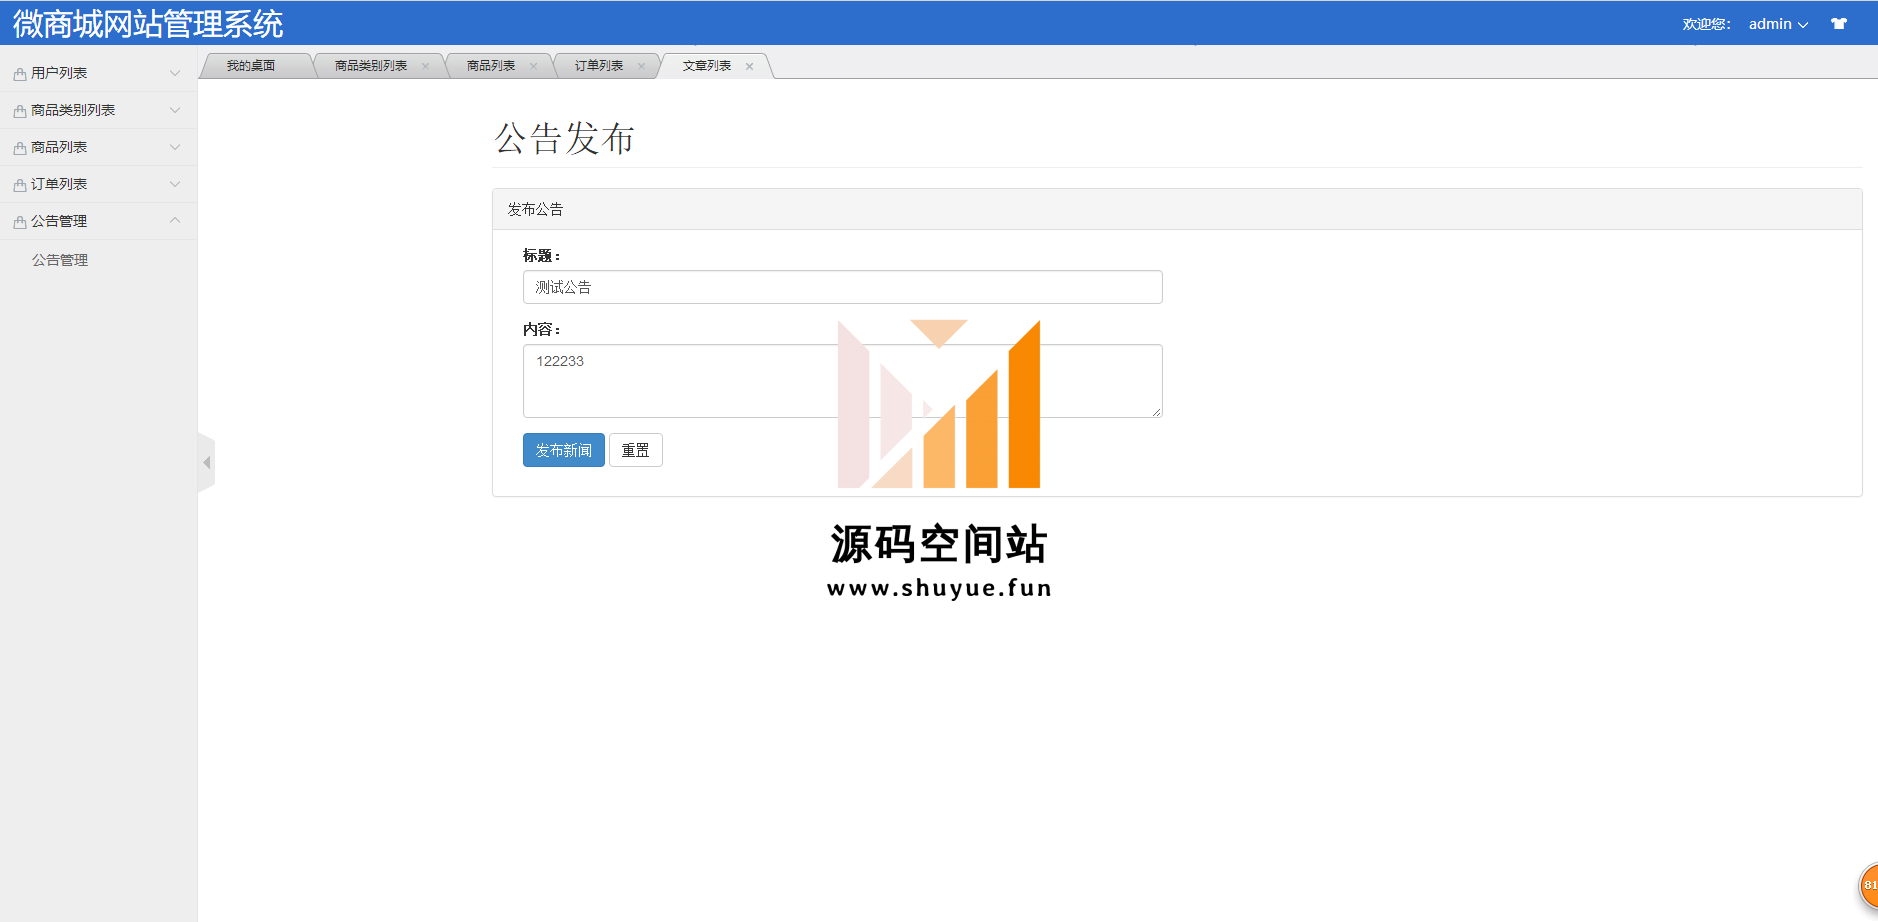Screen dimensions: 1878x922
Task: Collapse the 公告管理 menu chevron
Action: point(175,220)
